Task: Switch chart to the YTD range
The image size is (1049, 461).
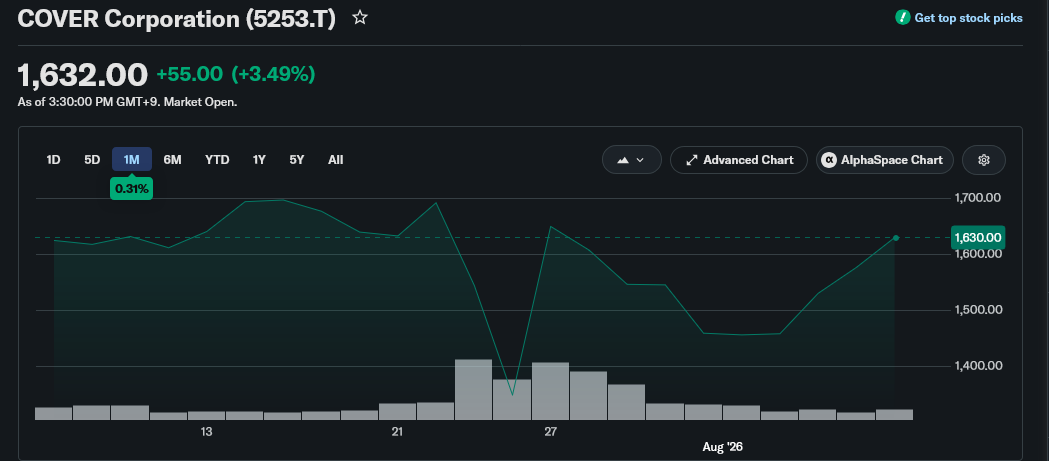Action: click(x=217, y=160)
